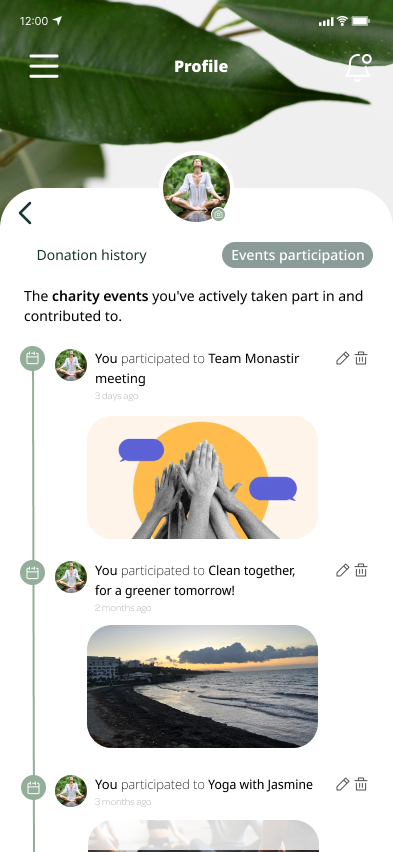
Task: Open the Yoga with Jasmine event link
Action: pyautogui.click(x=260, y=785)
